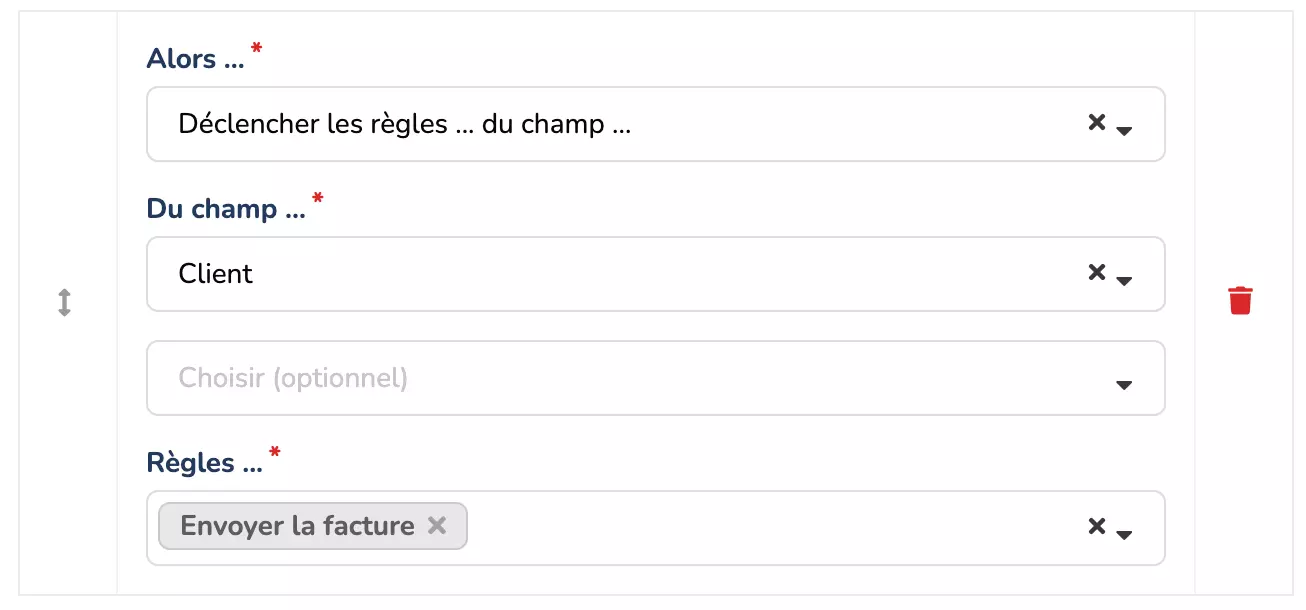Viewport: 1306px width, 610px height.
Task: Click the 'Règles ...' field label
Action: [205, 463]
